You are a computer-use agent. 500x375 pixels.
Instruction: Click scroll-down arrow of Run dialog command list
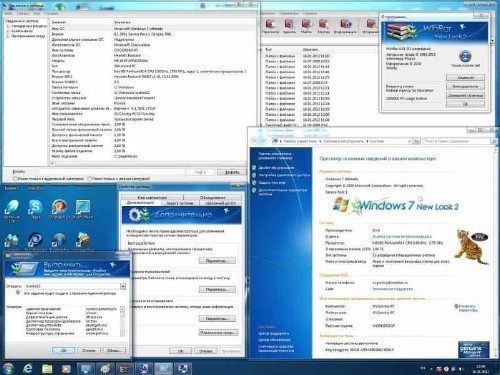point(122,333)
